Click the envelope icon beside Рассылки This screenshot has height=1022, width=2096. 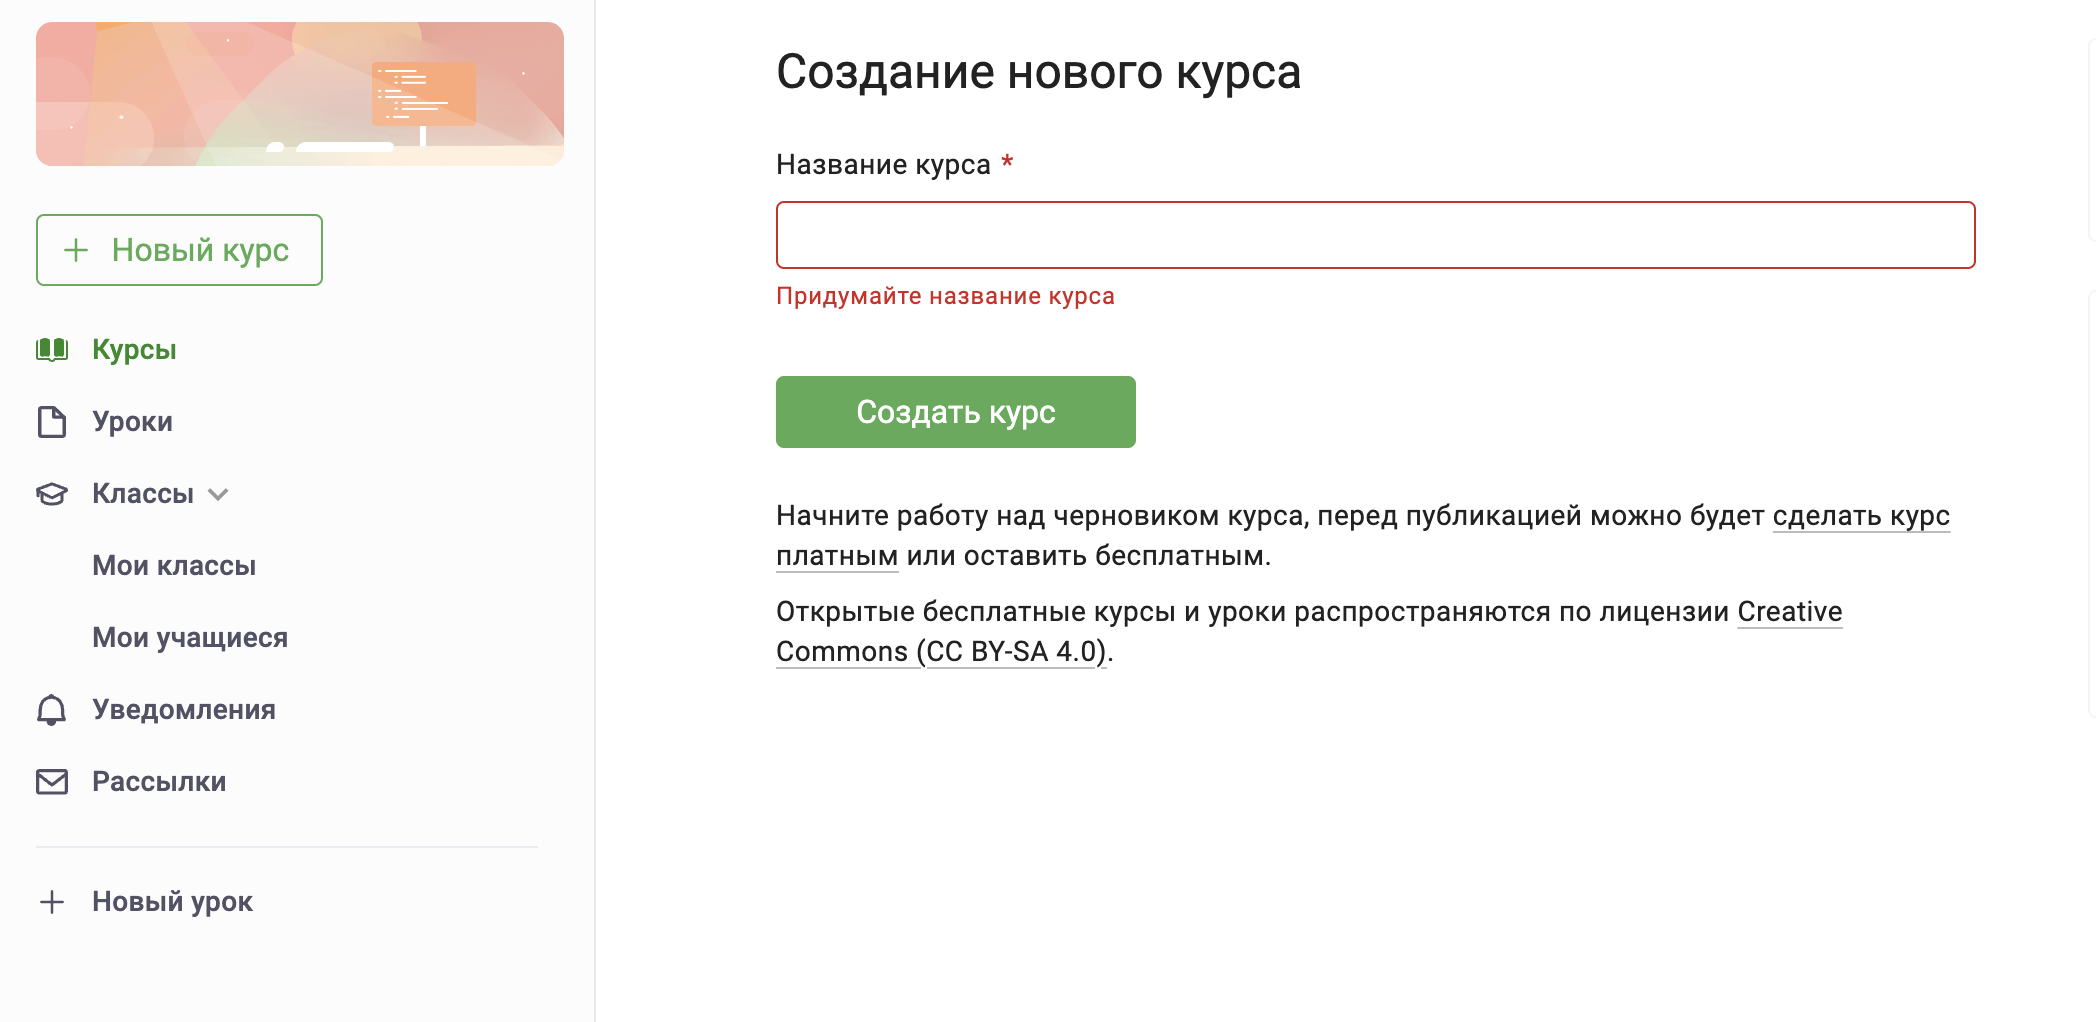click(52, 782)
